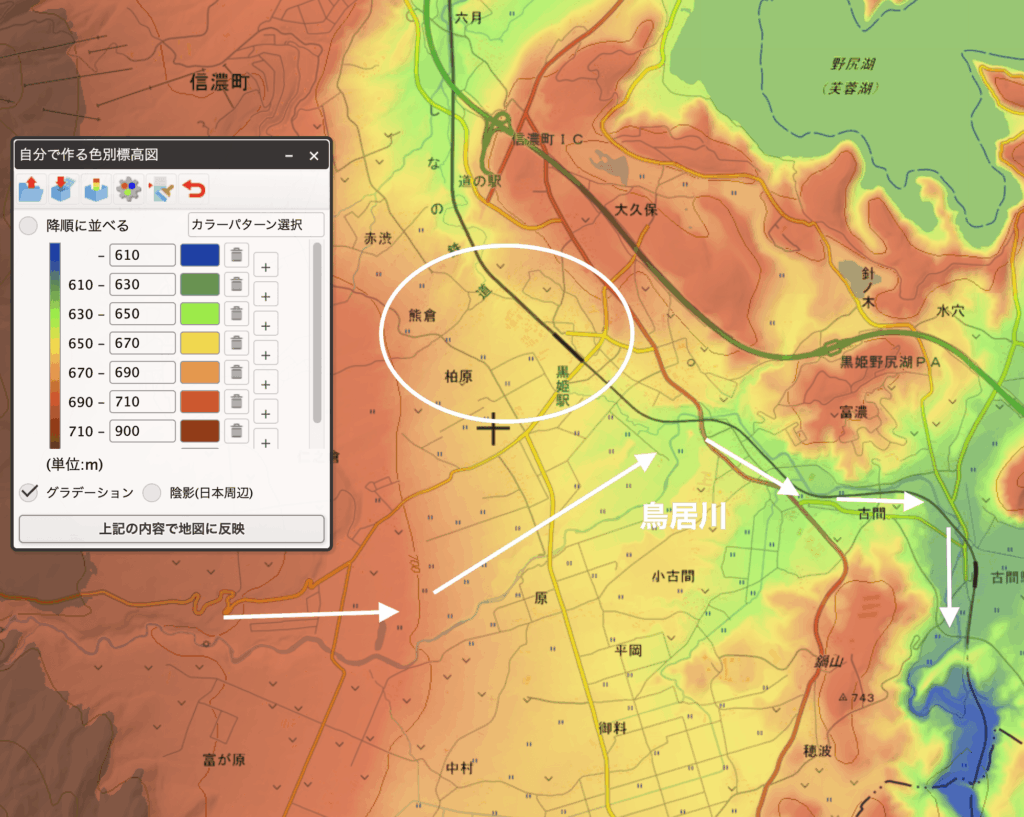
Task: Enable the 陰影(日本周辺) option
Action: (152, 492)
